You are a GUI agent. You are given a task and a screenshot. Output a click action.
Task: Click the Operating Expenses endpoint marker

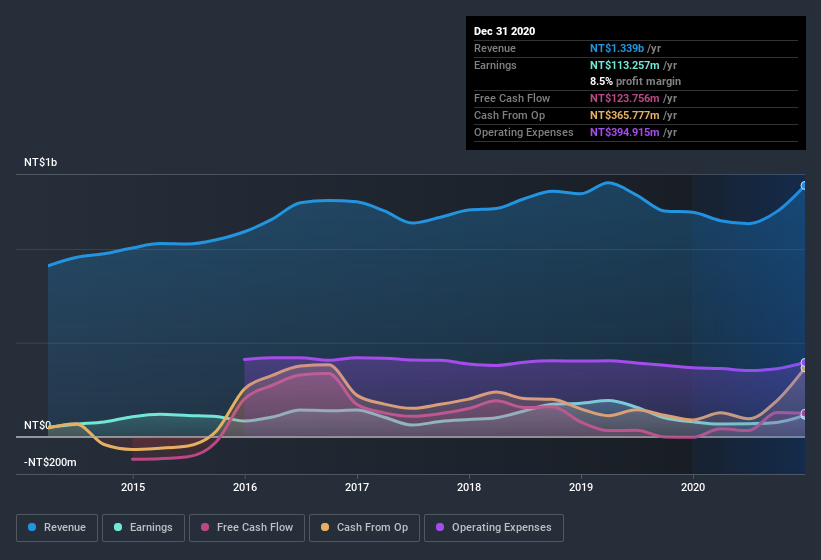[804, 363]
